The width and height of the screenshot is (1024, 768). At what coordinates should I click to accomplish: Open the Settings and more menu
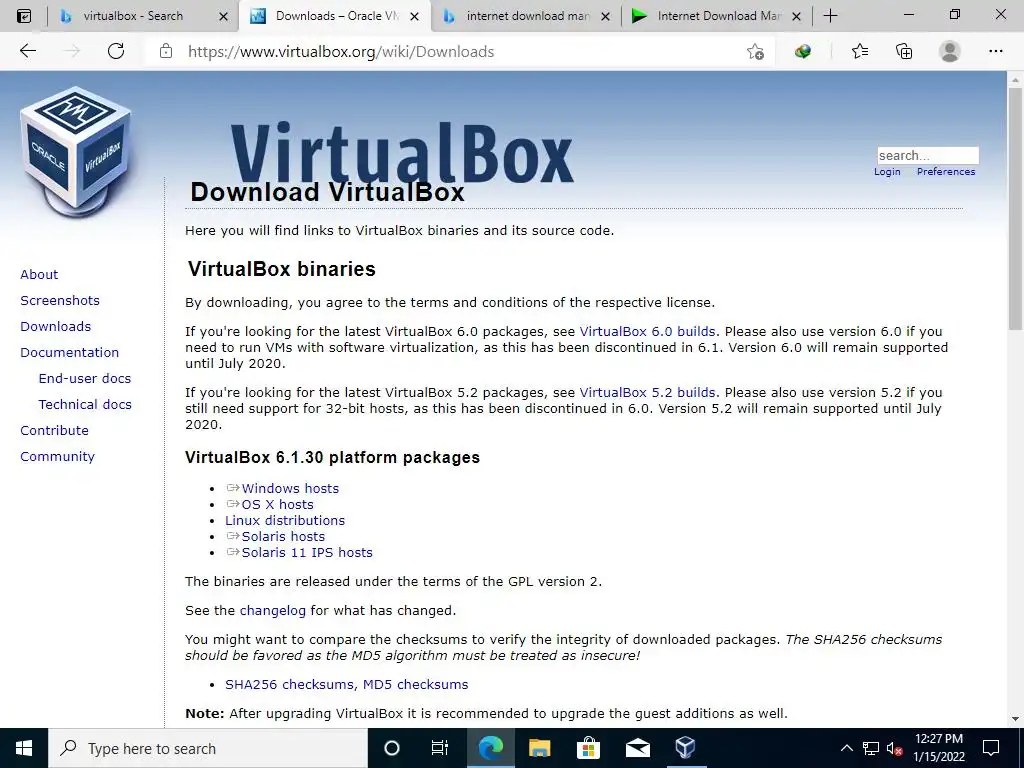click(995, 51)
